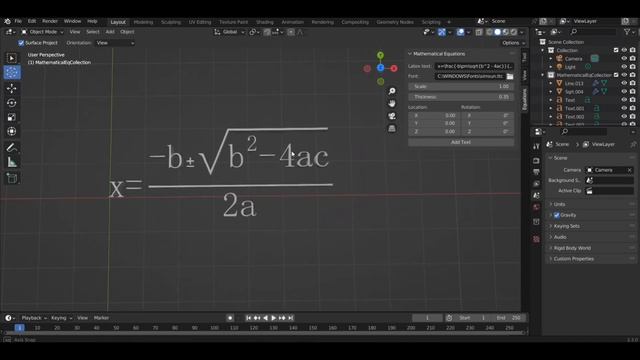
Task: Toggle the Gravity checkbox
Action: [557, 215]
